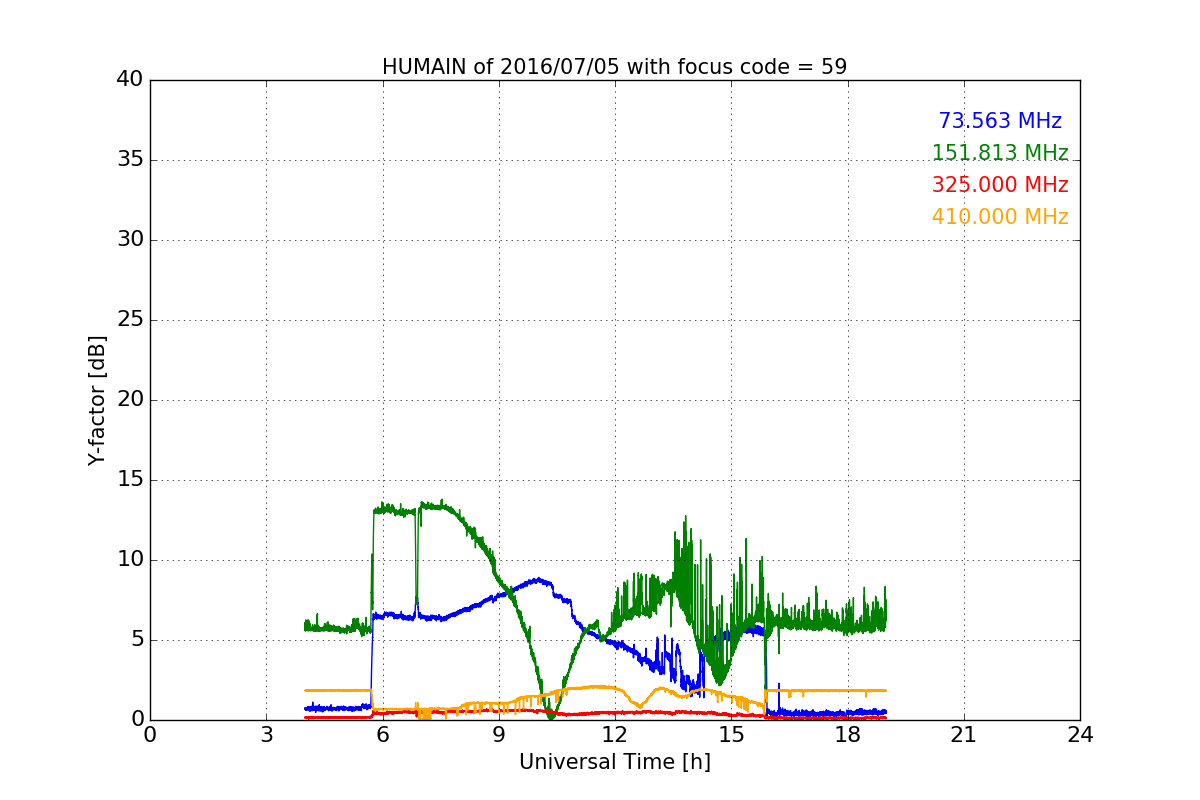This screenshot has width=1200, height=800.
Task: Click the y-axis tick label '35'
Action: pos(130,160)
